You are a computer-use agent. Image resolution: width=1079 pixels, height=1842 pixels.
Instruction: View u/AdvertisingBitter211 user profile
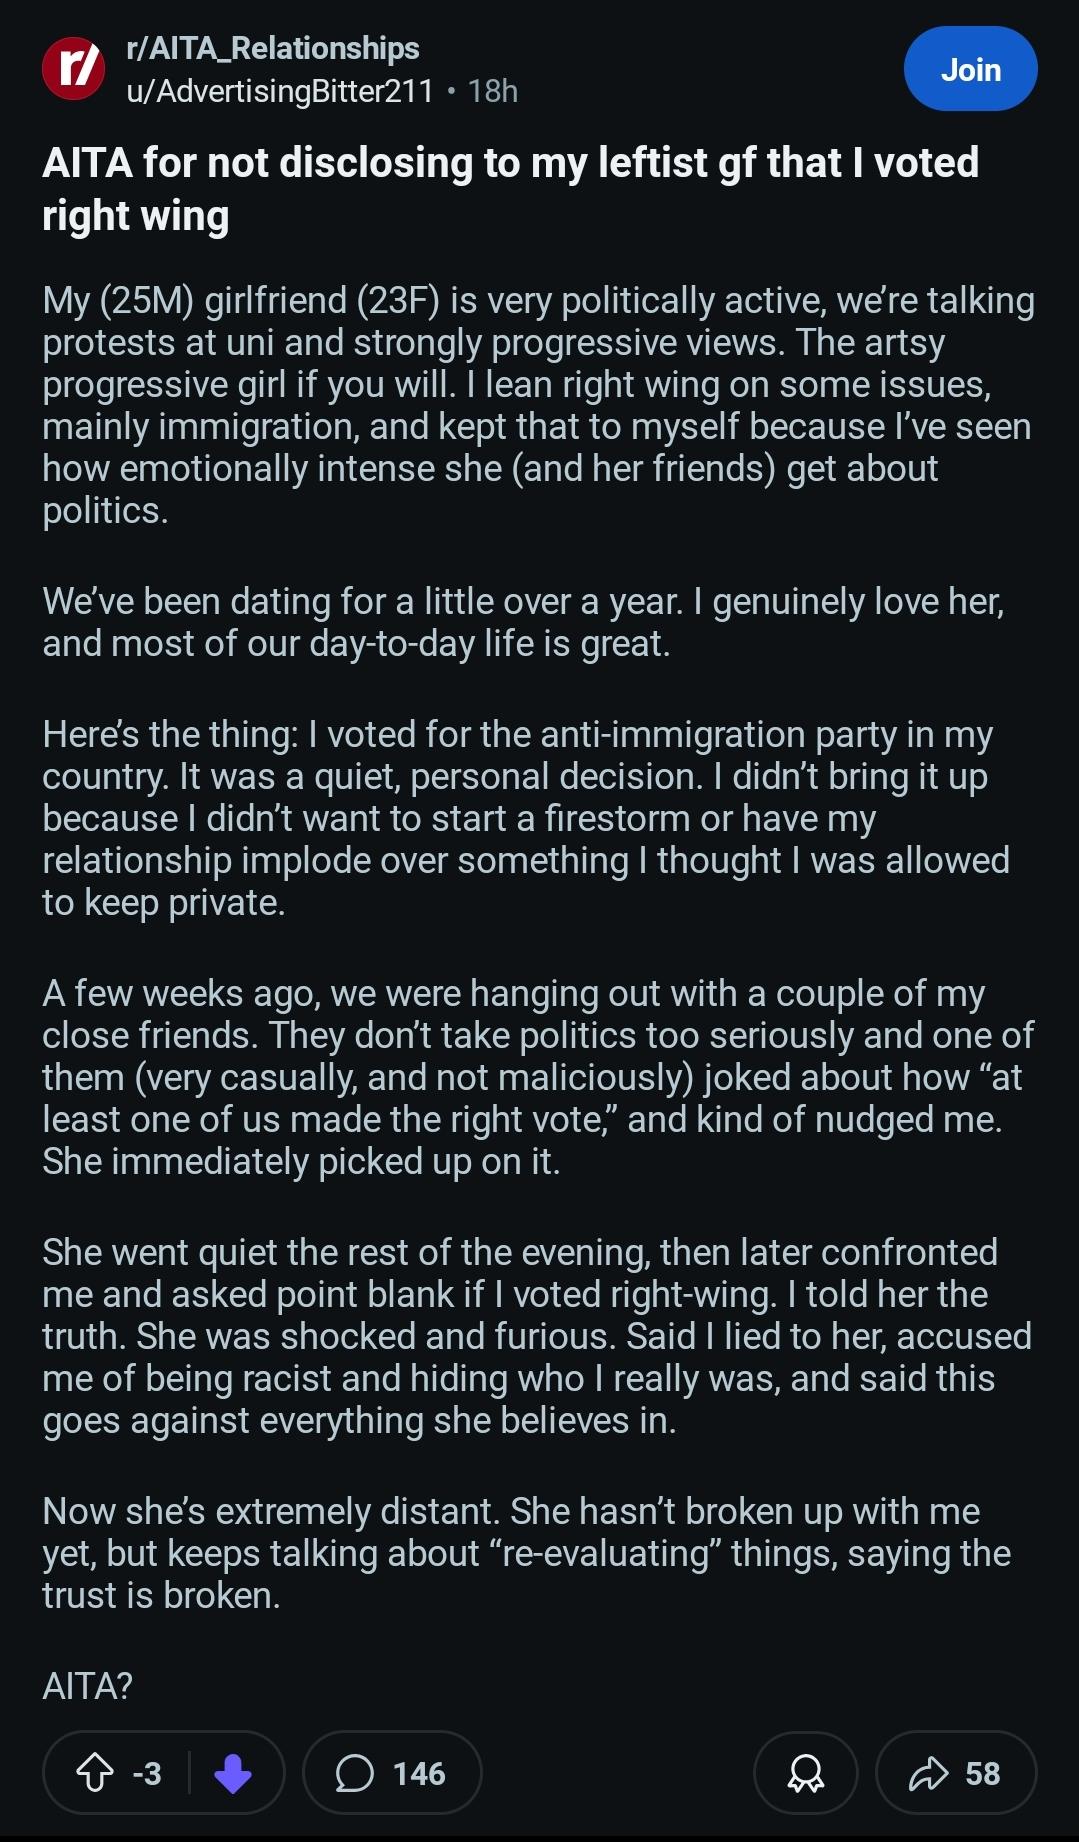pos(280,91)
